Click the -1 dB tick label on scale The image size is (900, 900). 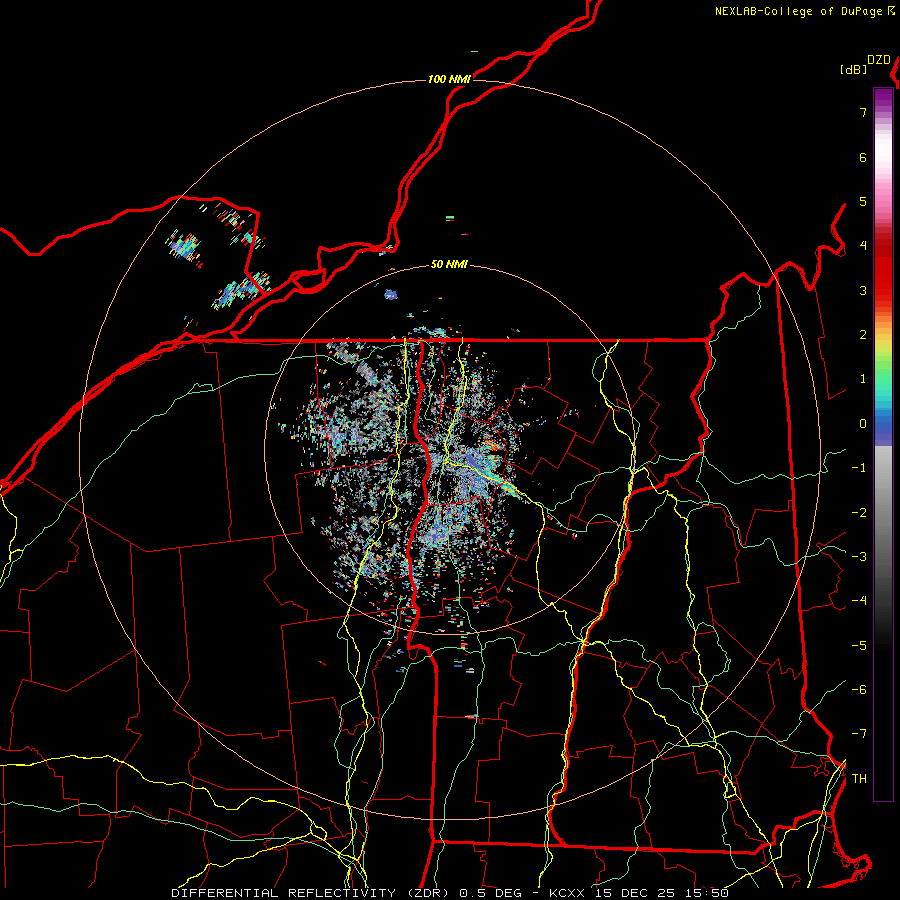click(x=859, y=468)
